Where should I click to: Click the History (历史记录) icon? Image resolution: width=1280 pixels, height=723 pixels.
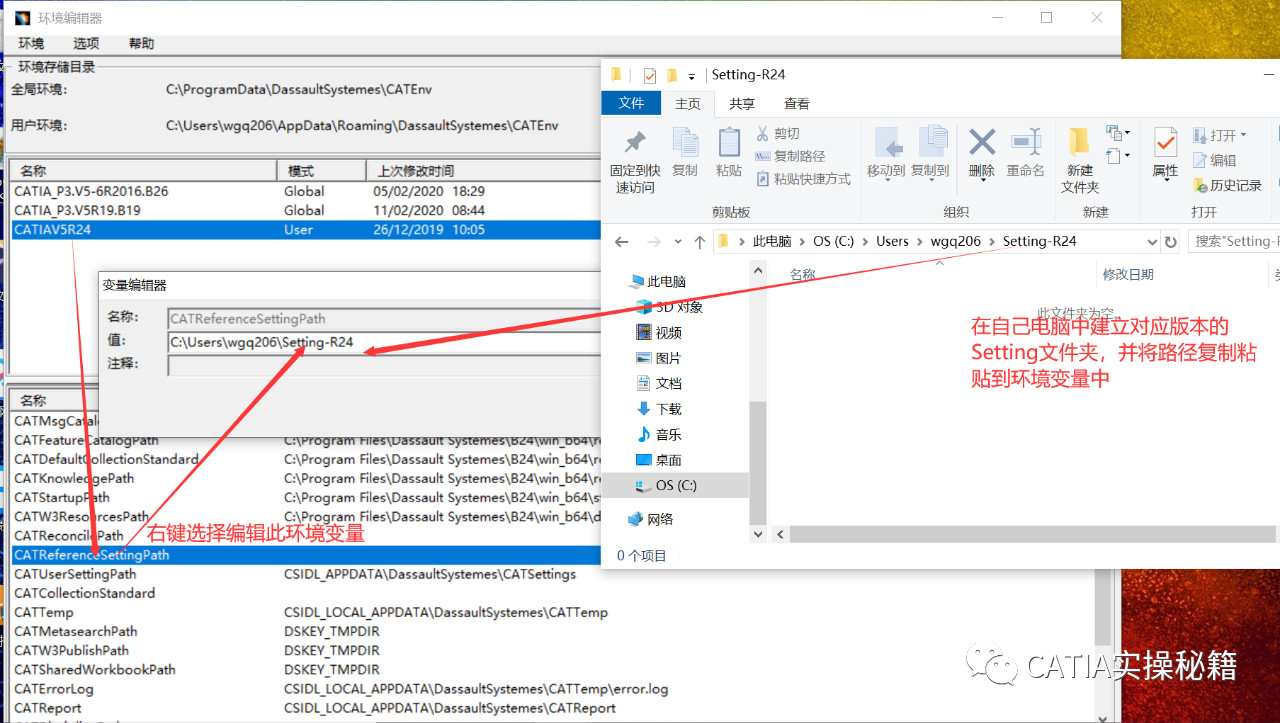tap(1201, 185)
